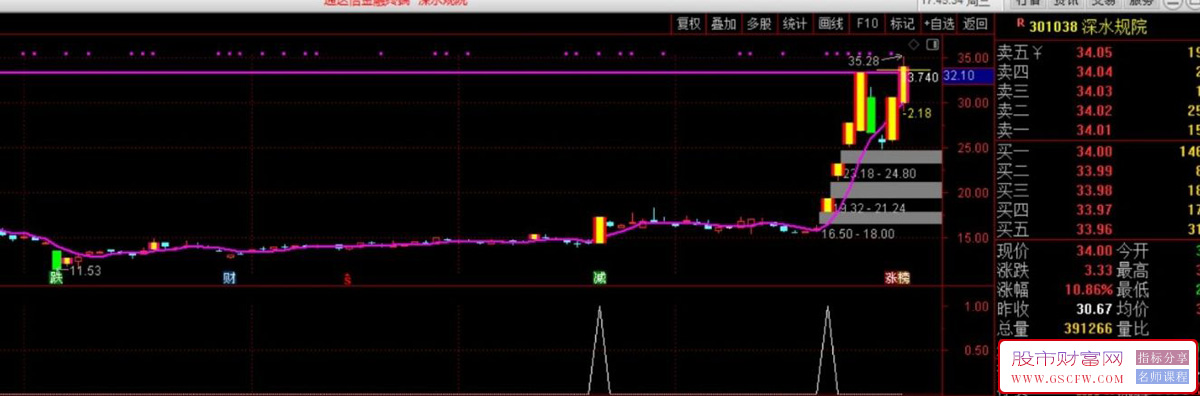Click the gray zone labeled 23.18 - 24.80
The width and height of the screenshot is (1200, 396).
(890, 157)
